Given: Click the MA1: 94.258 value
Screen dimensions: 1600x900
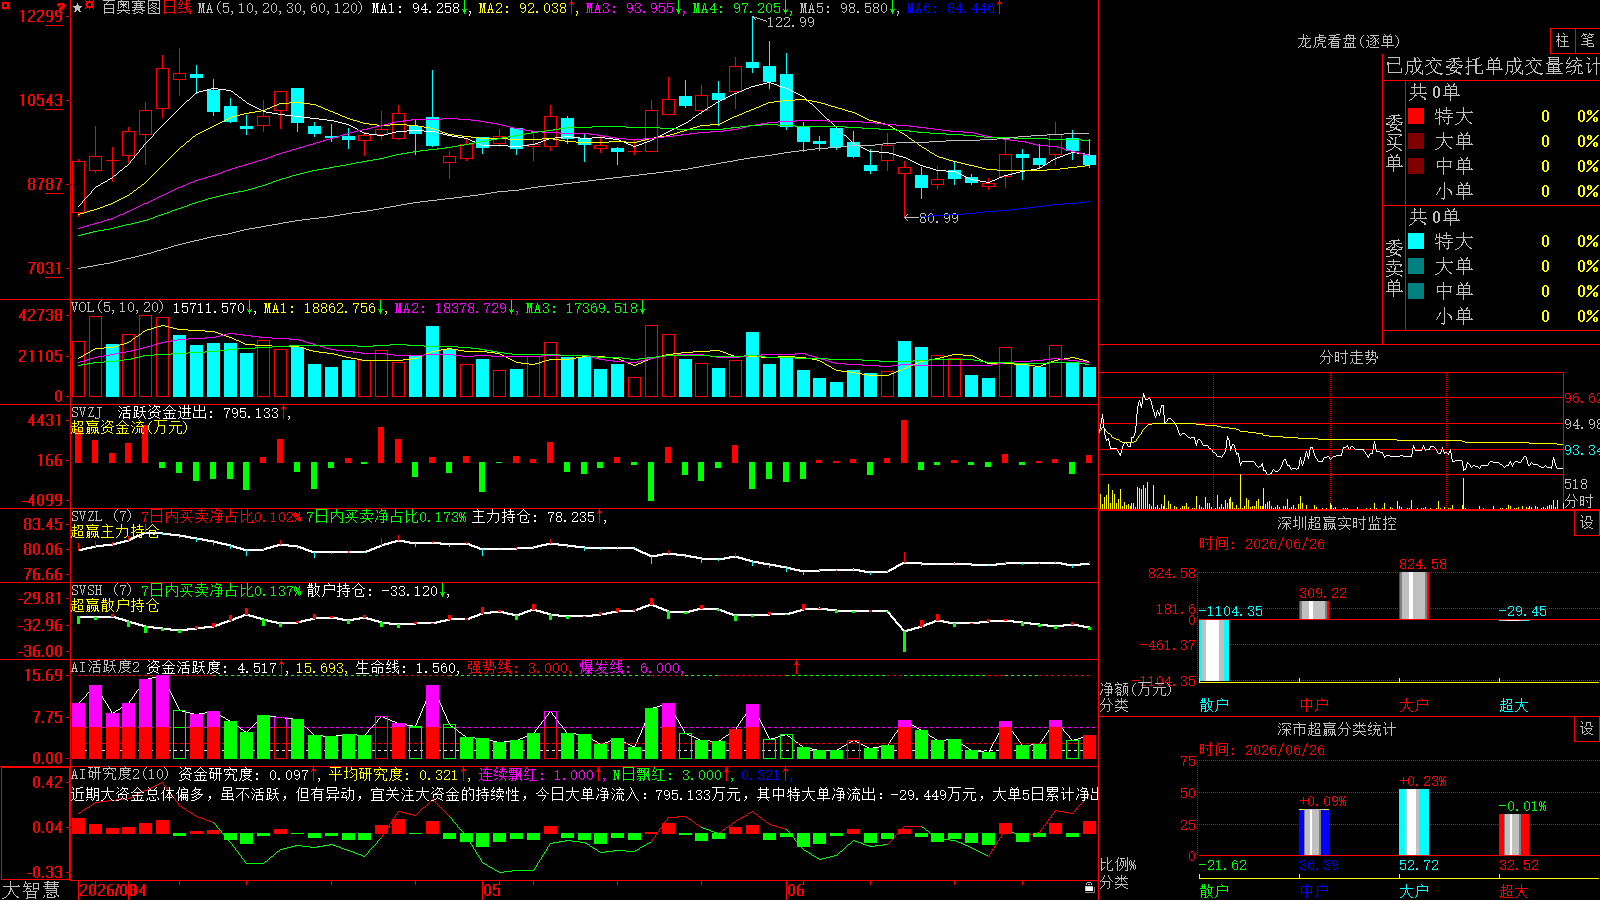Looking at the screenshot, I should click(419, 8).
